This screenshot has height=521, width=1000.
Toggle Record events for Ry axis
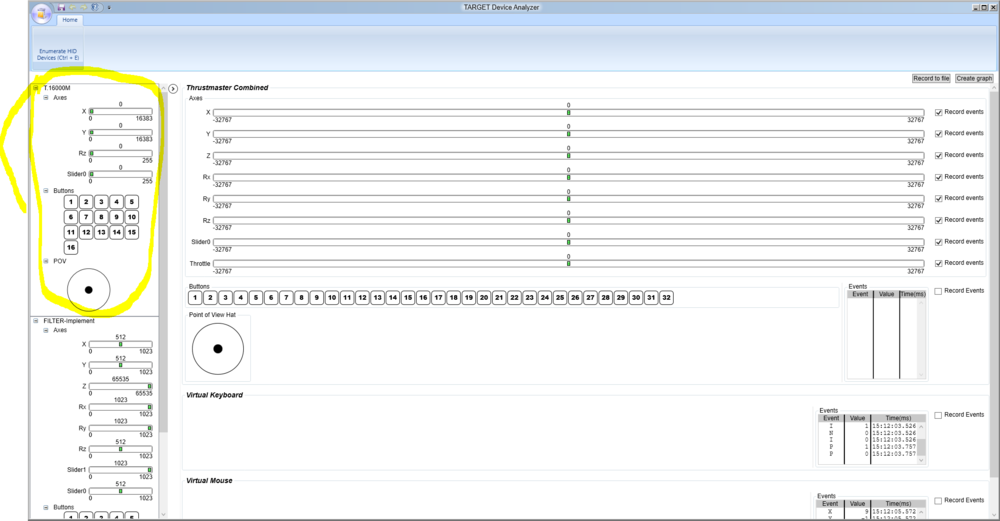(939, 199)
